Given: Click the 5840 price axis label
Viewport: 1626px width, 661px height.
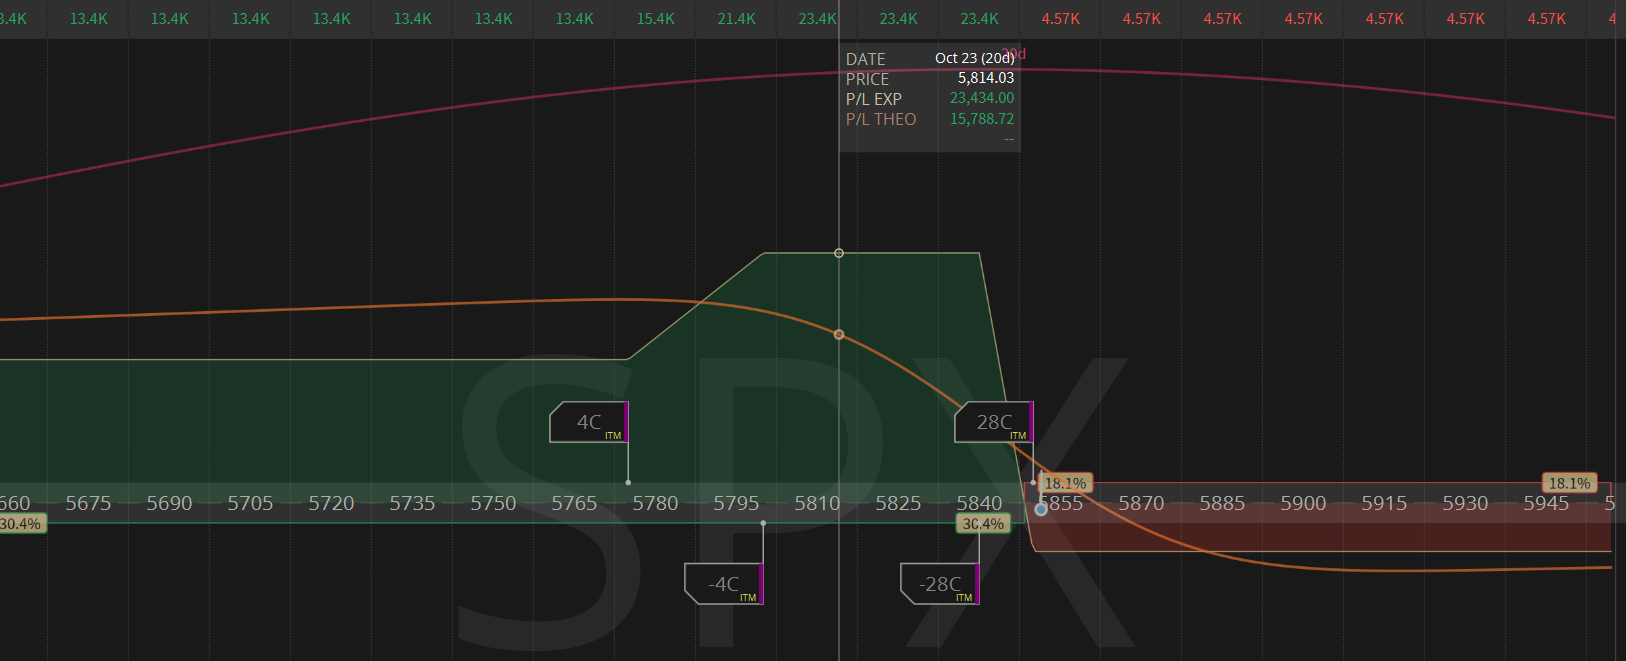Looking at the screenshot, I should pyautogui.click(x=980, y=503).
